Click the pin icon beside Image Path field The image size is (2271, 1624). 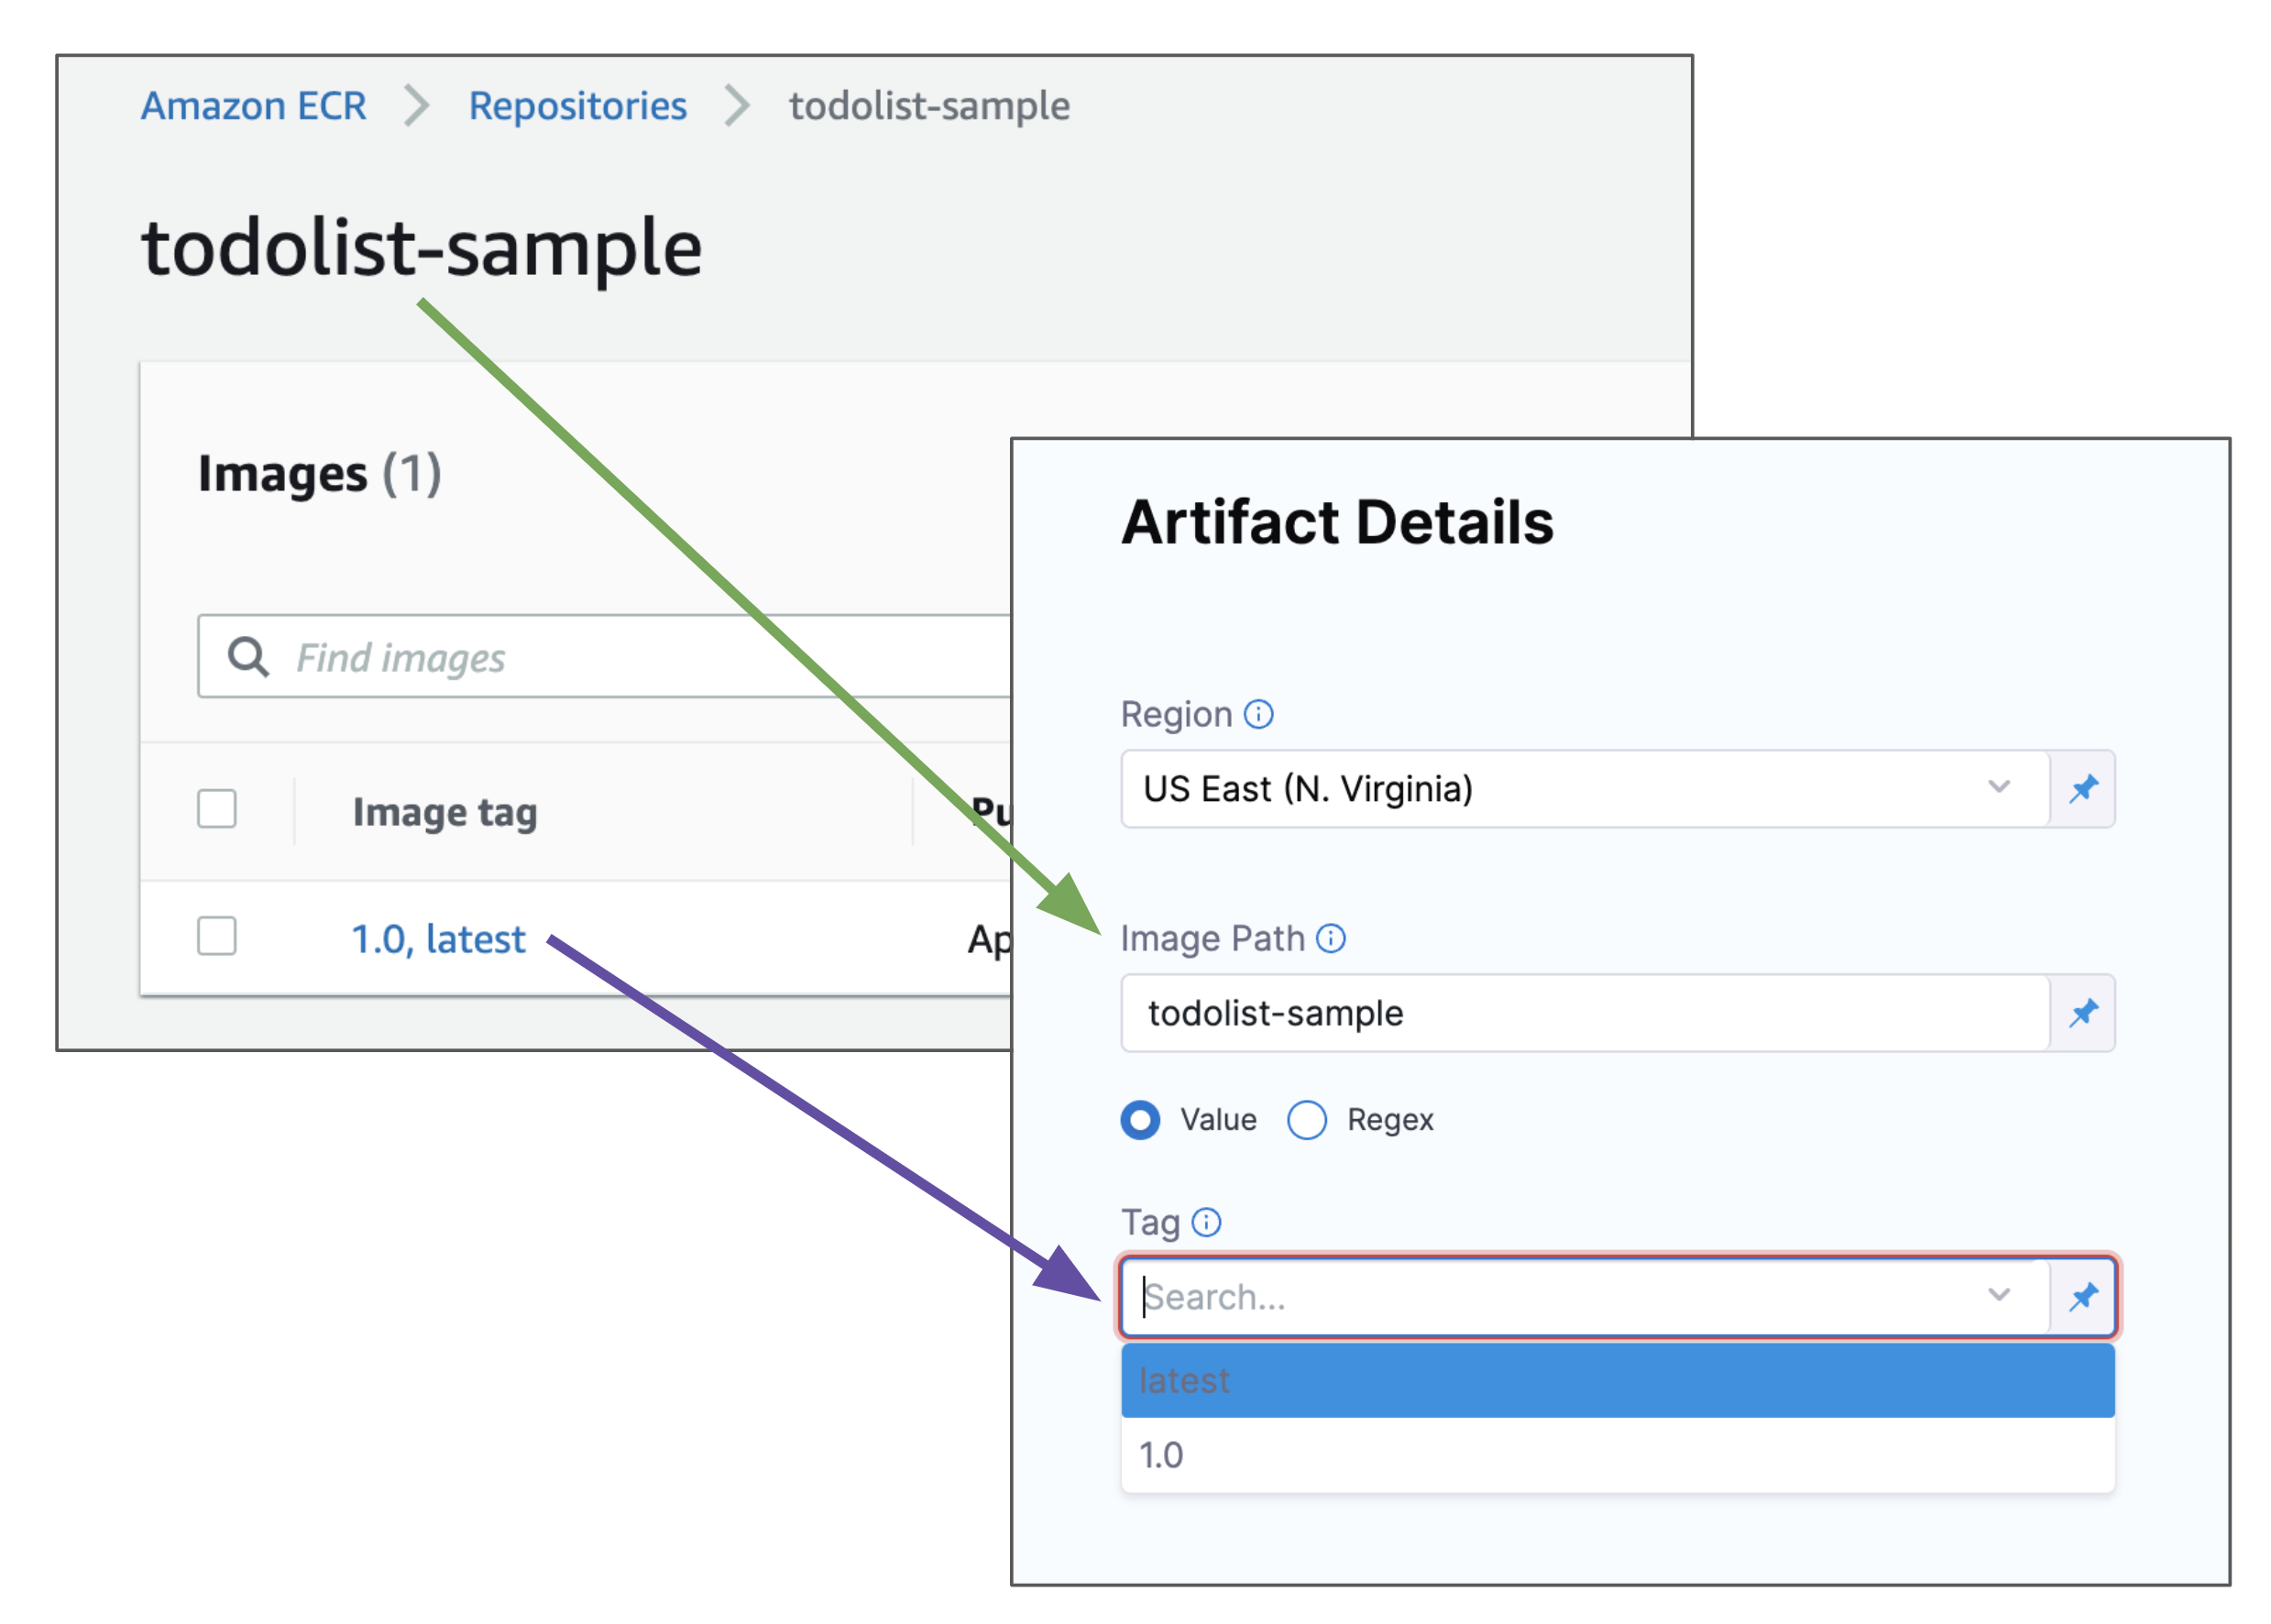click(2082, 1012)
